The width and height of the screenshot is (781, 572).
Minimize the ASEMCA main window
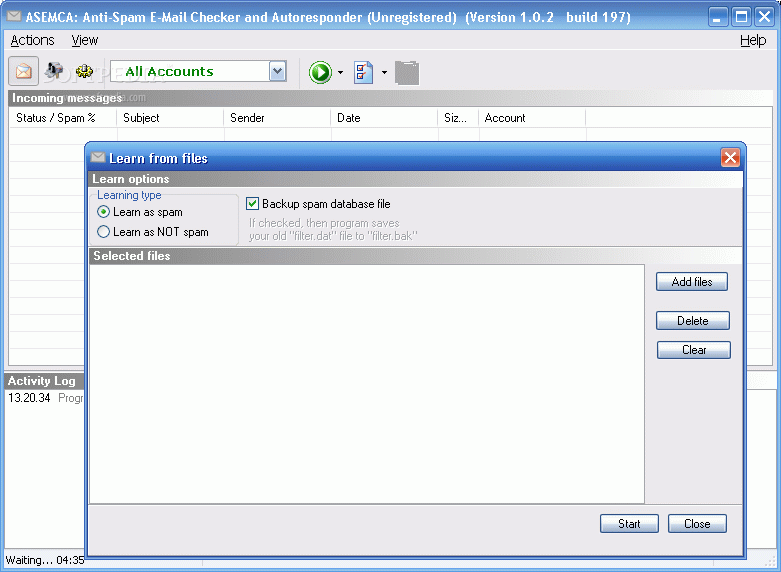718,17
